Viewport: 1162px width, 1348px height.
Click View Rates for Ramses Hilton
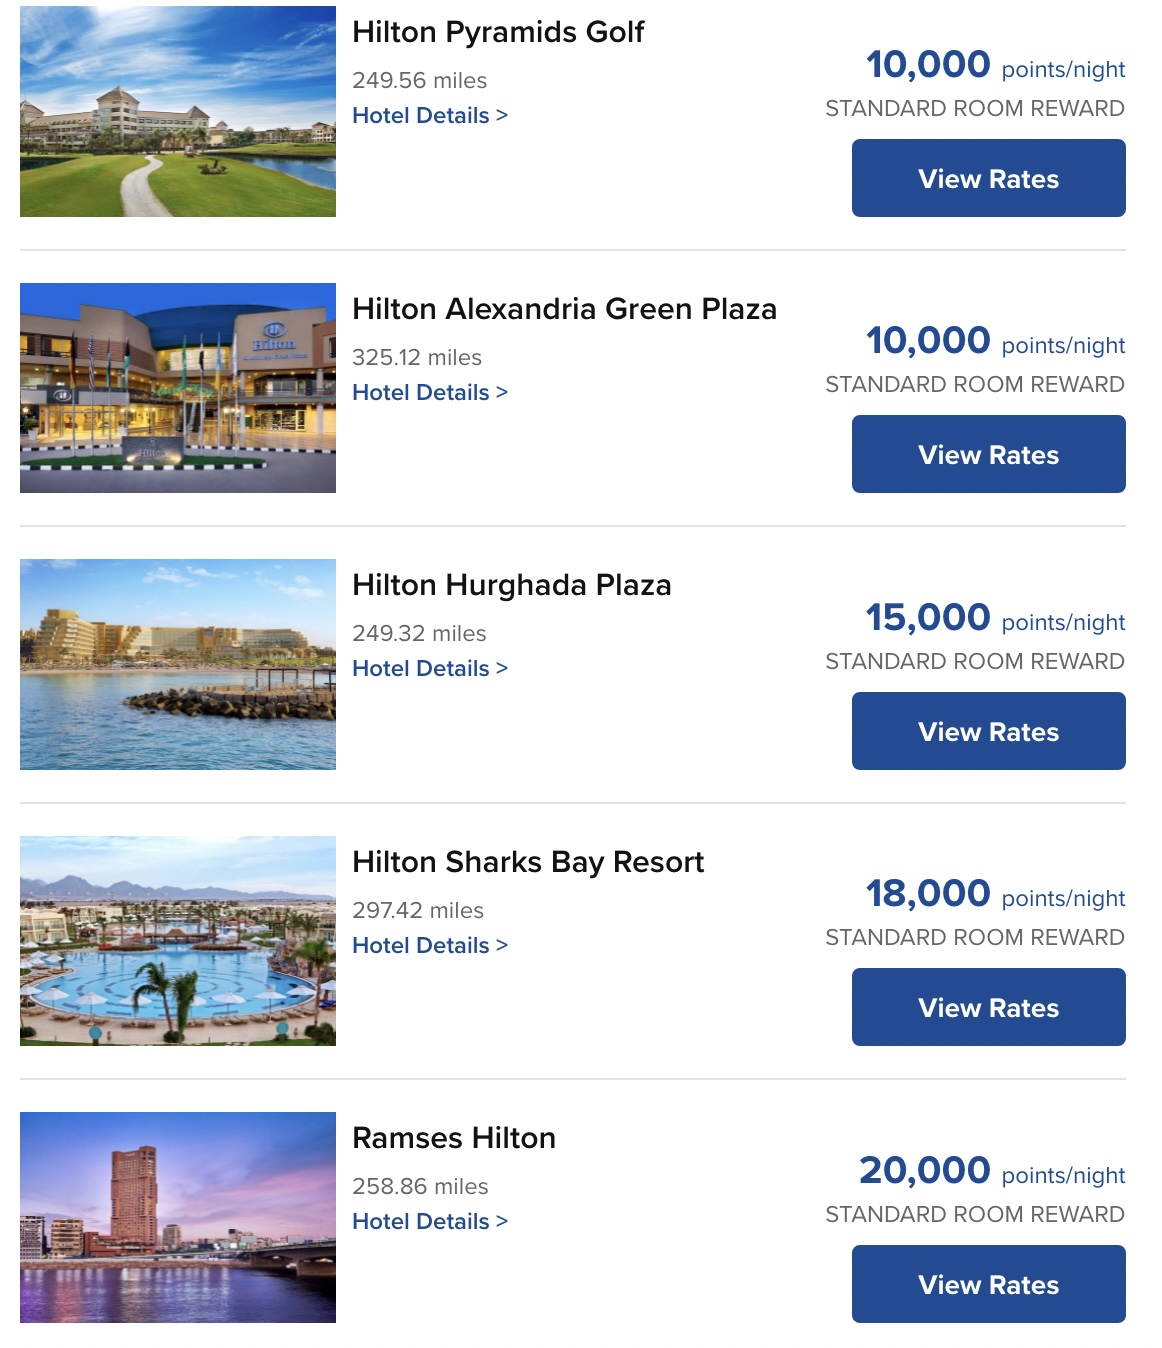[x=988, y=1284]
